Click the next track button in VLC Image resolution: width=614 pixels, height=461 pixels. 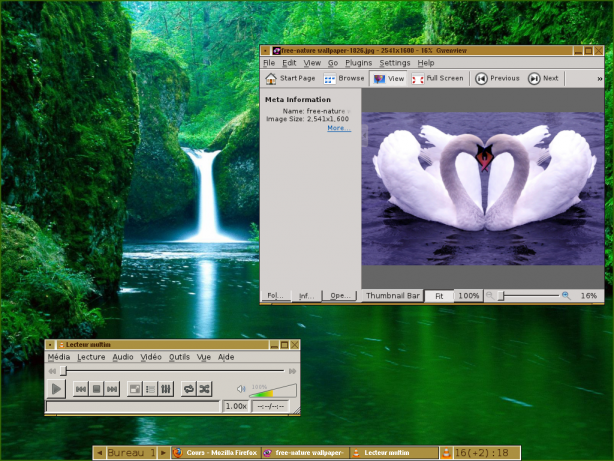112,389
